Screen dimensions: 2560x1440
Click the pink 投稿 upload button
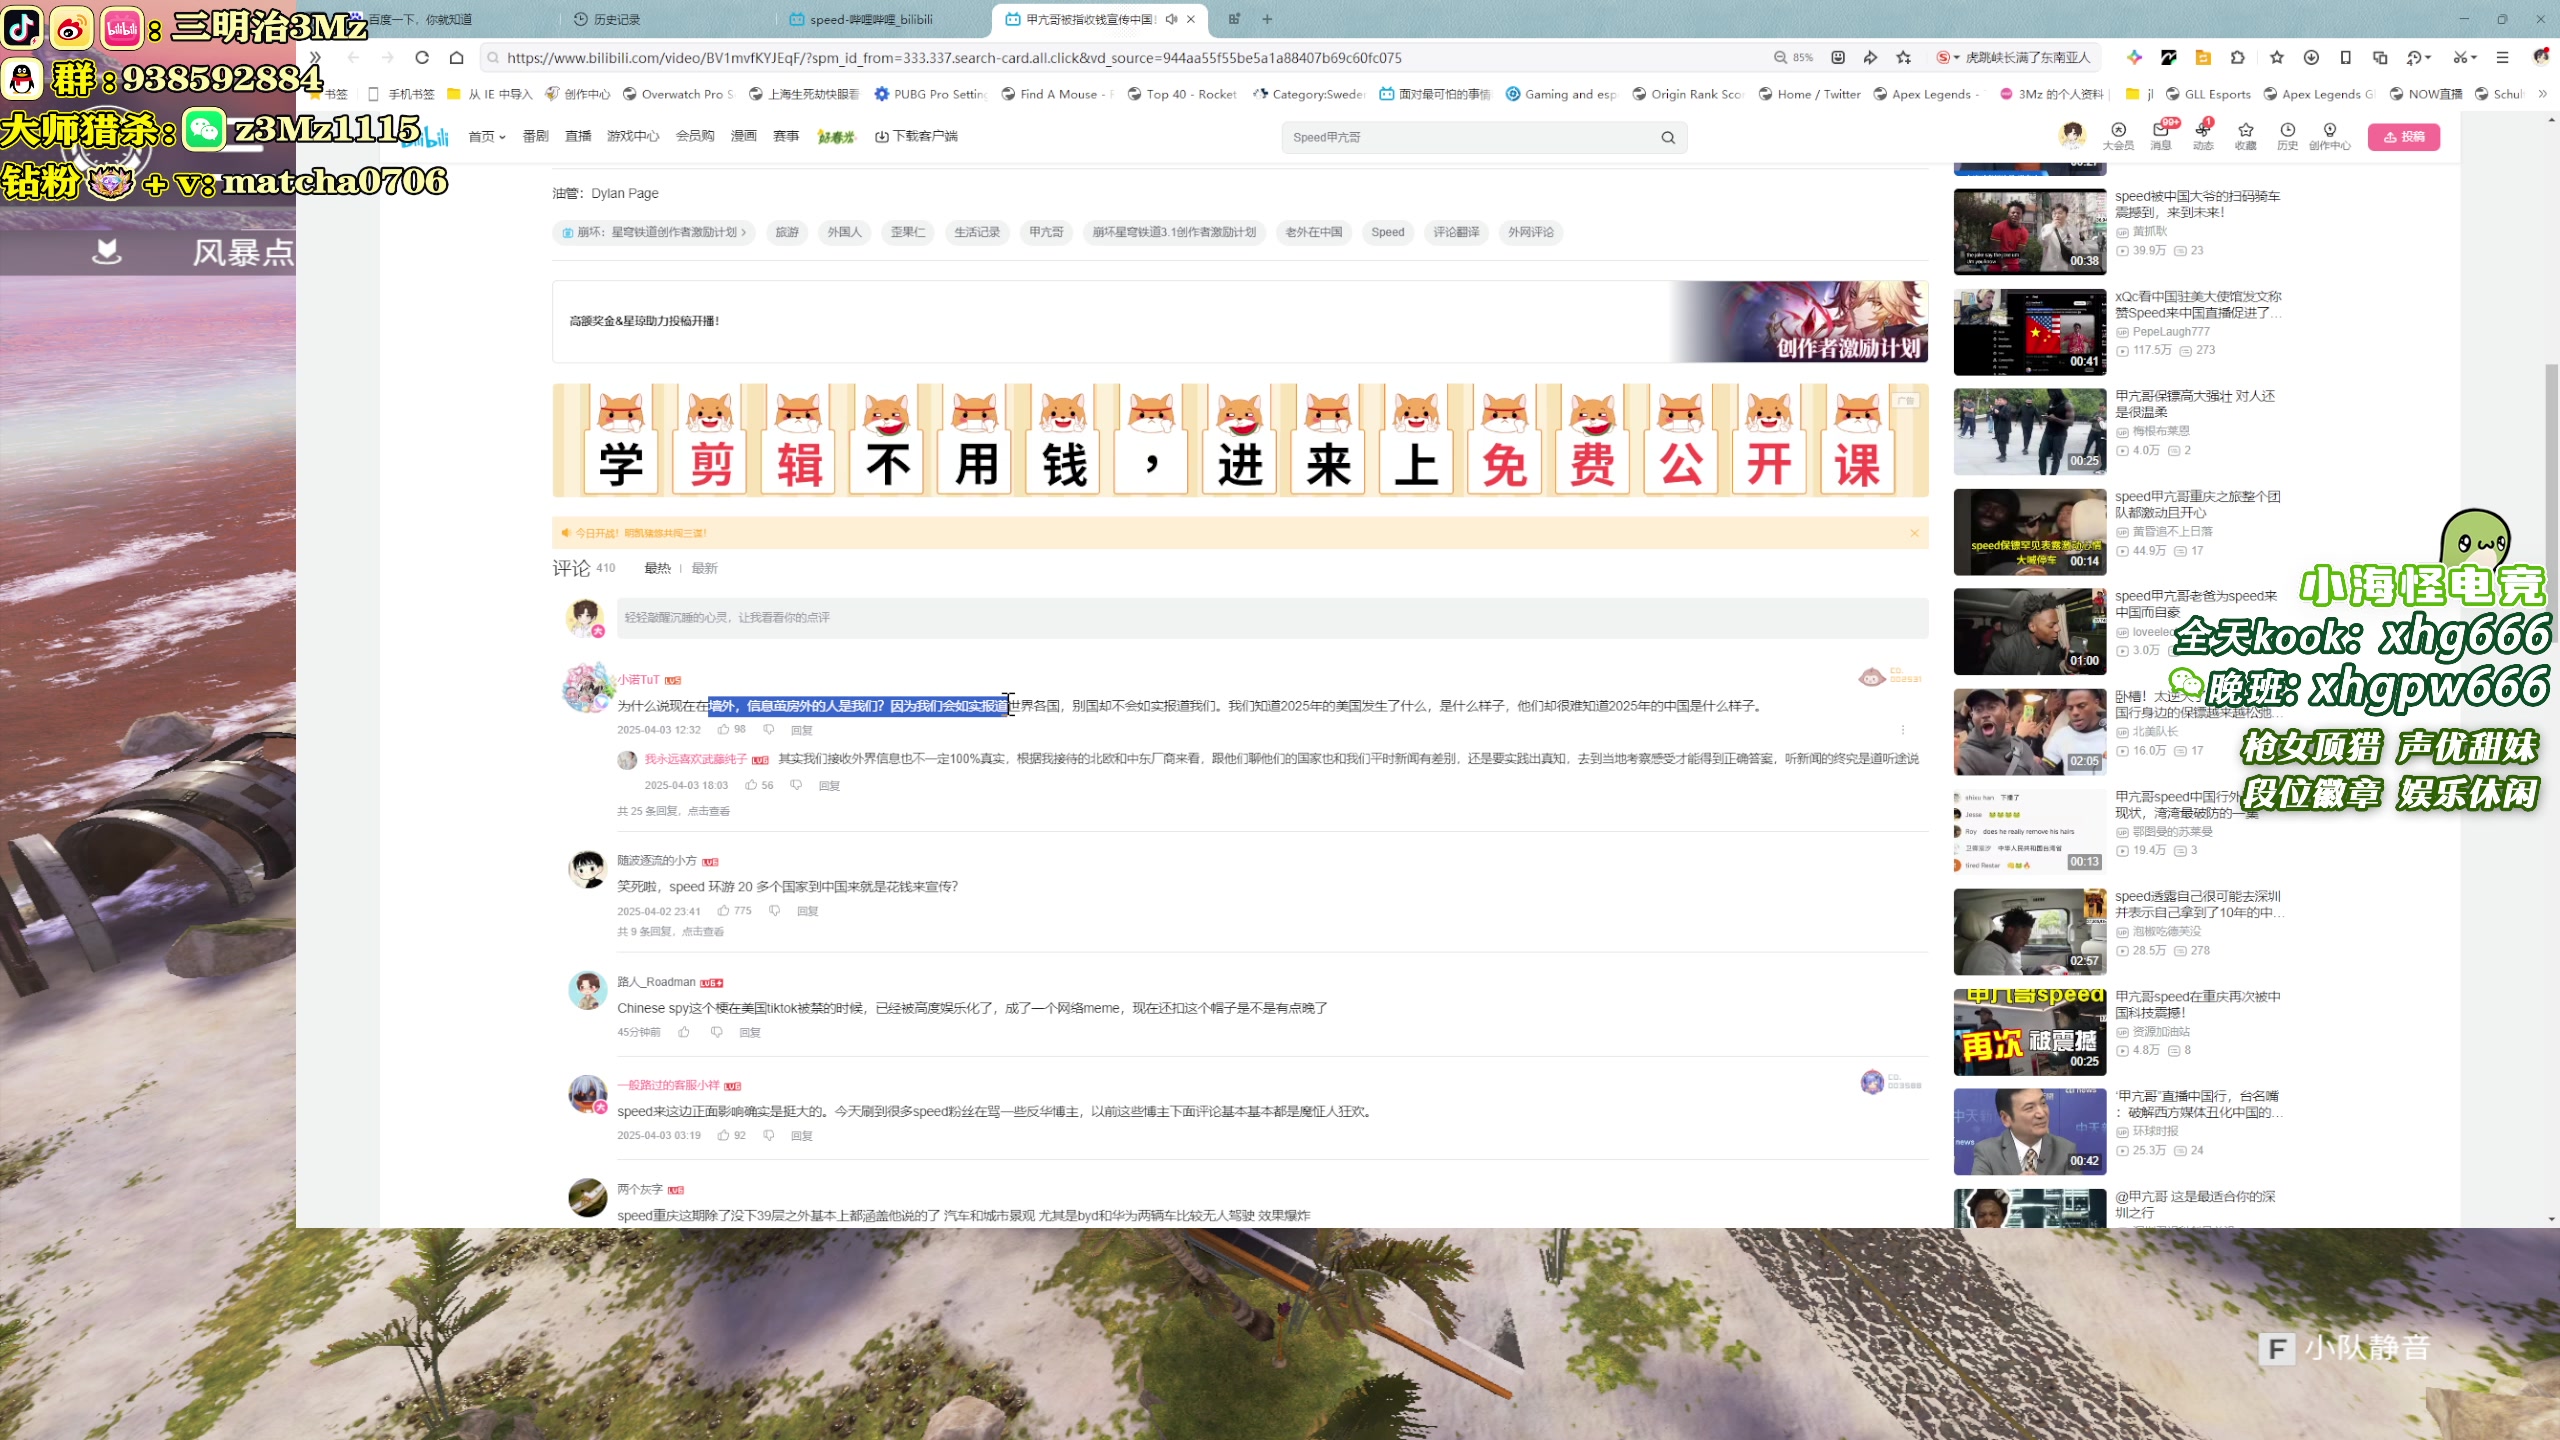click(2404, 137)
